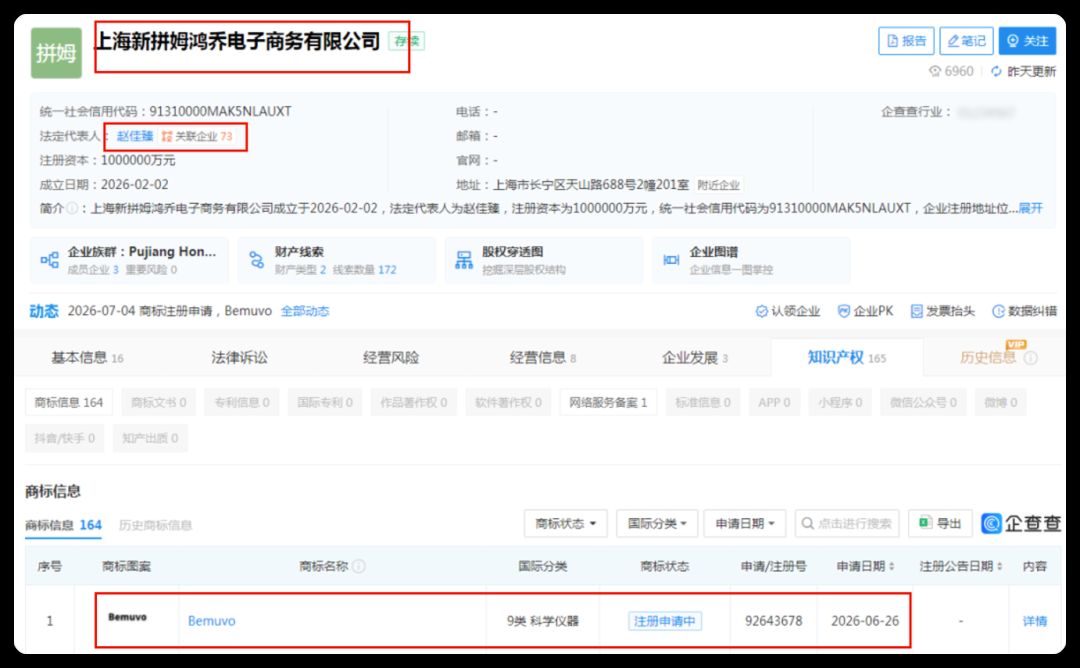Sort by 申请日期 column arrows

coord(892,567)
